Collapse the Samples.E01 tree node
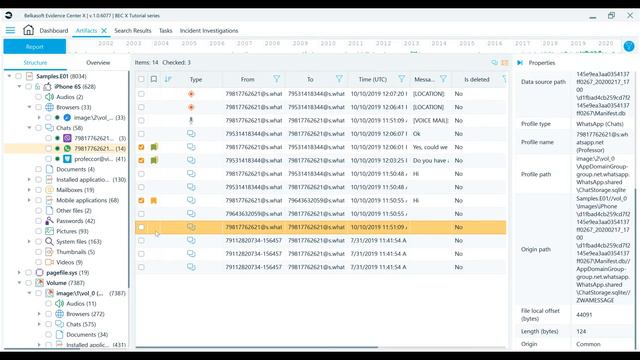This screenshot has width=640, height=360. pyautogui.click(x=9, y=76)
